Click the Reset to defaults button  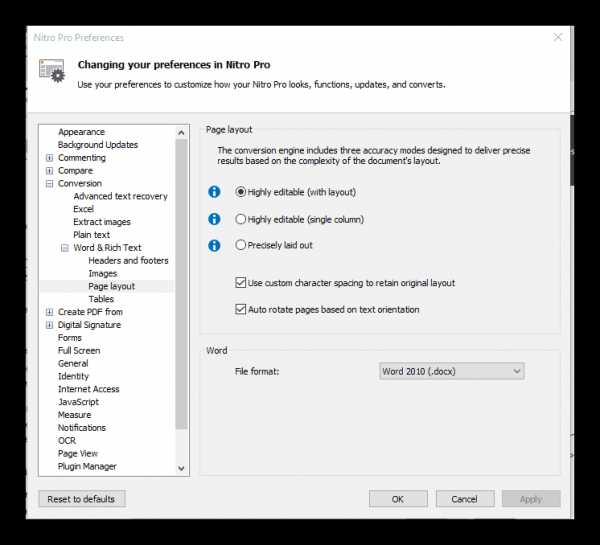pyautogui.click(x=82, y=499)
